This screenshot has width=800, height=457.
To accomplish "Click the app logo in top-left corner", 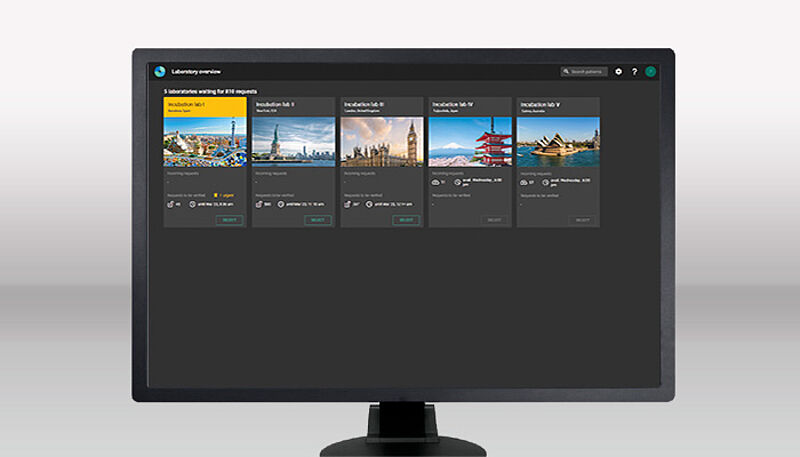I will coord(159,72).
